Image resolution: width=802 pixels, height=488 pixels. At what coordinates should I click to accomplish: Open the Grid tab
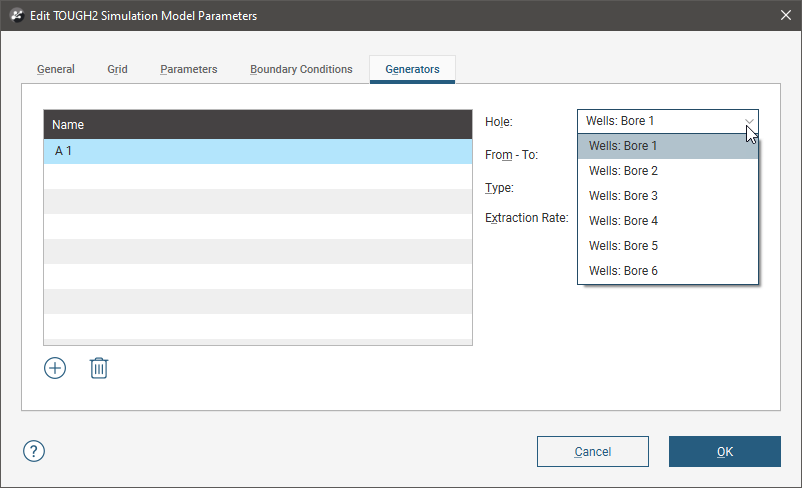(x=117, y=70)
